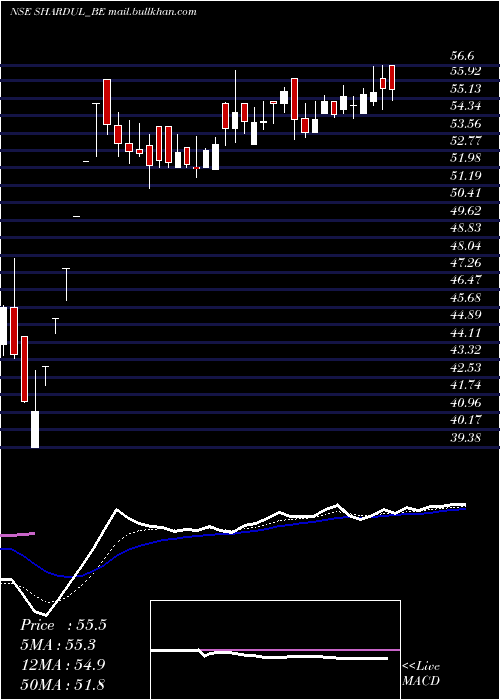Select the 55.13 price axis label

click(466, 88)
